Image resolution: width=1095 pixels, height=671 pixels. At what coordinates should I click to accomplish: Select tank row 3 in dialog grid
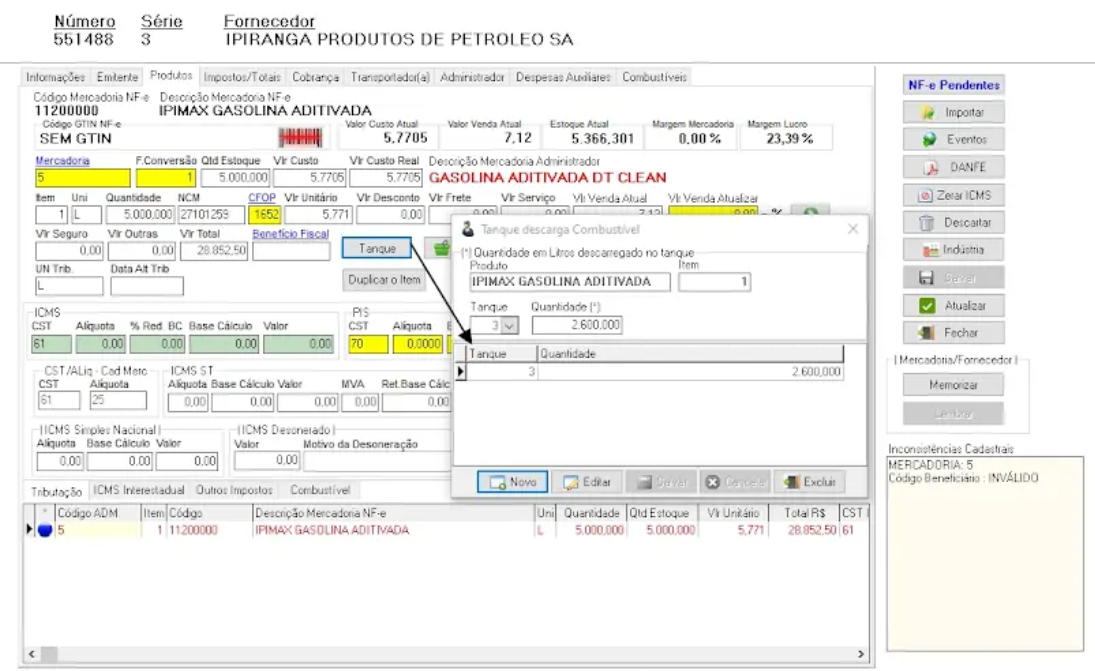pyautogui.click(x=654, y=371)
